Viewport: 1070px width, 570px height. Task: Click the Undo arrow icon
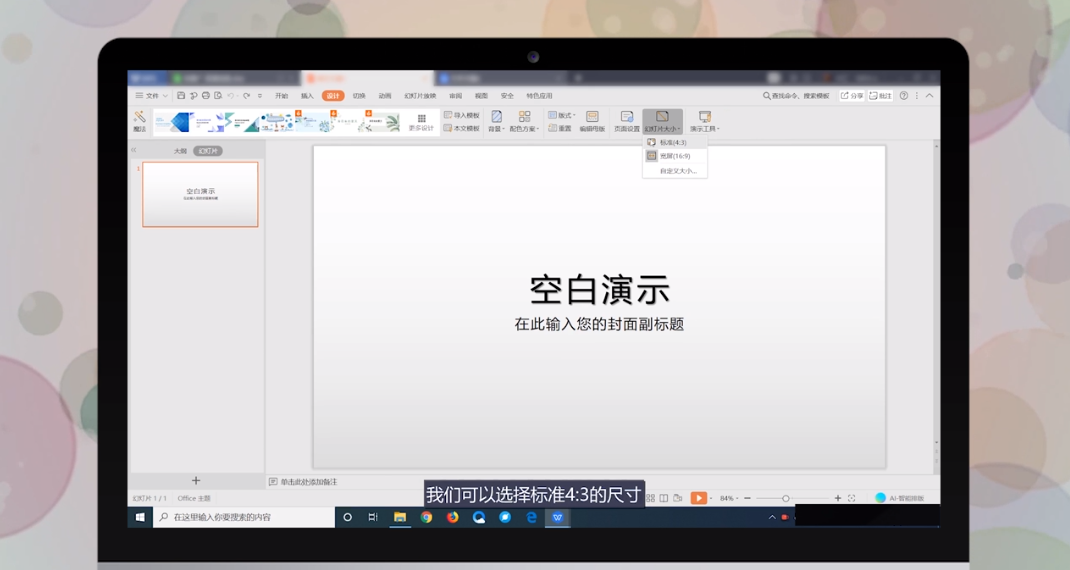(x=231, y=96)
